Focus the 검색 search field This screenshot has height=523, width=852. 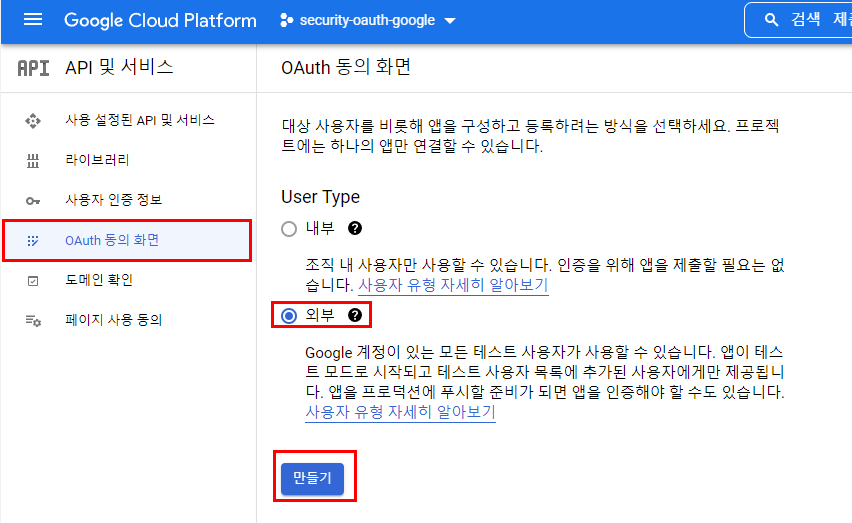pyautogui.click(x=798, y=20)
